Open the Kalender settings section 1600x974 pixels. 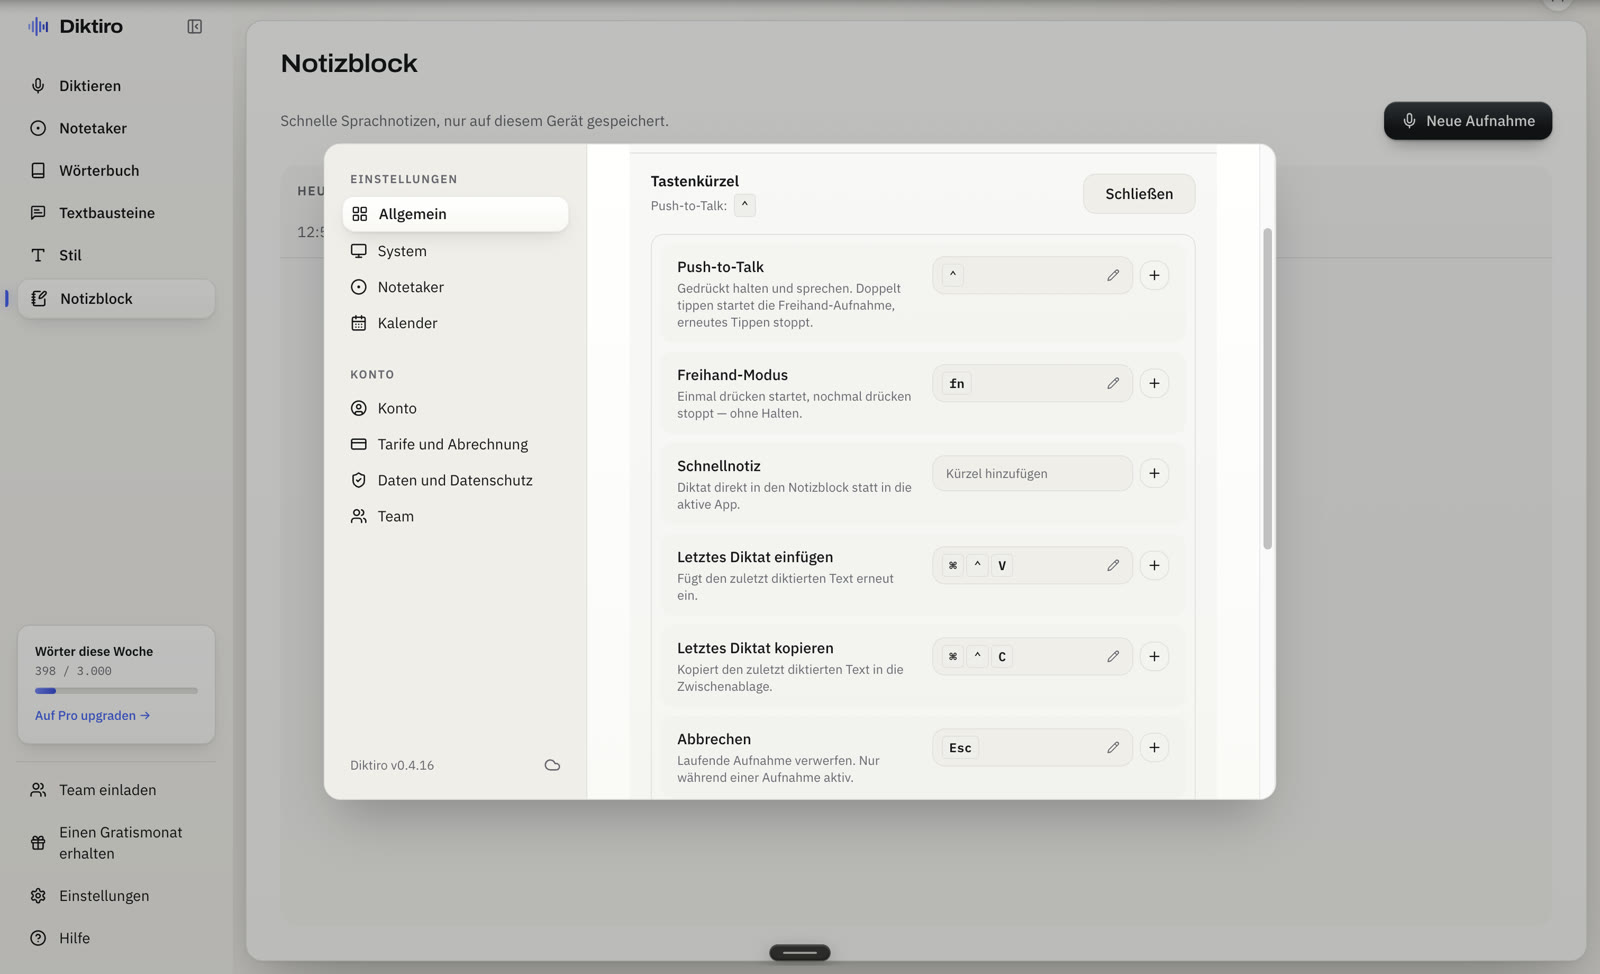(x=455, y=323)
